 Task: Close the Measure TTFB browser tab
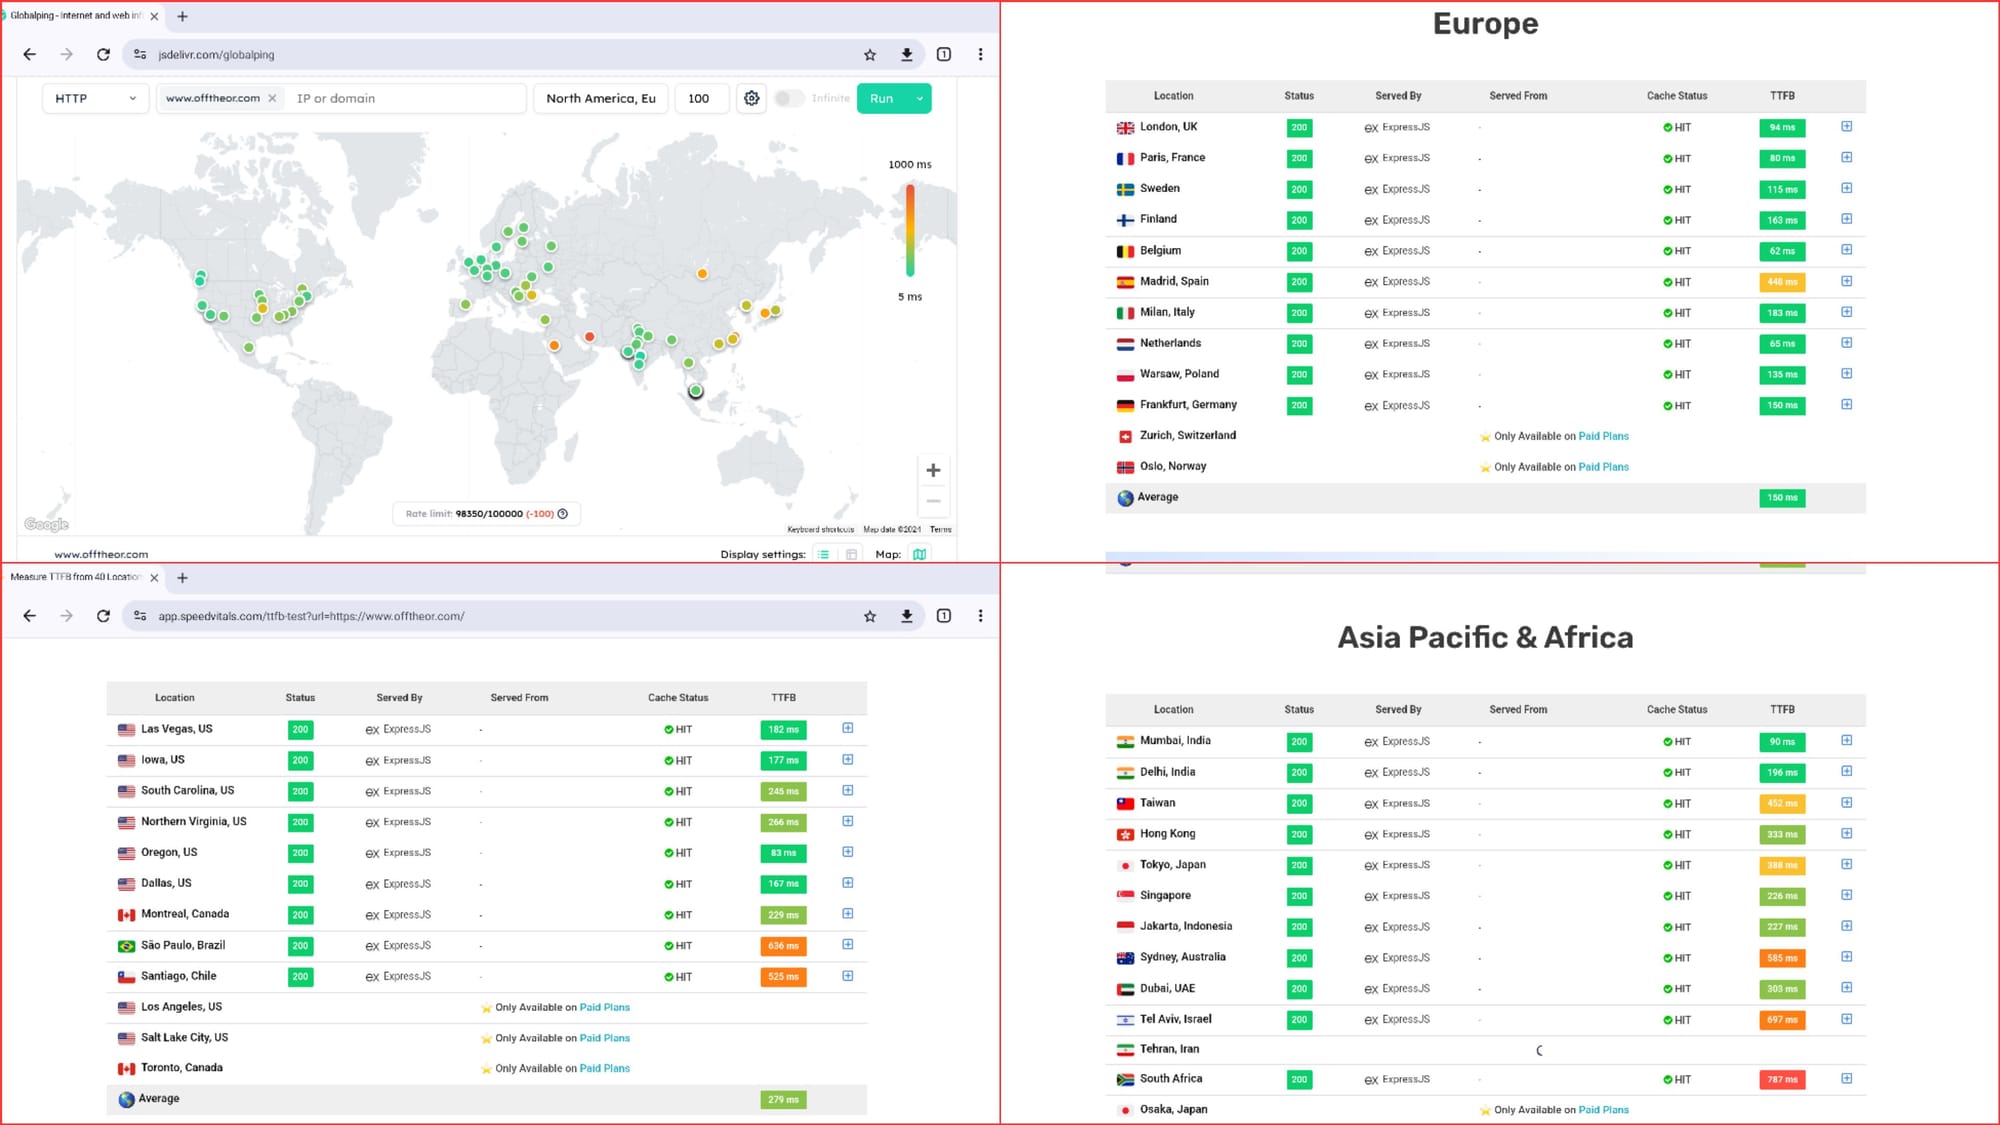154,578
